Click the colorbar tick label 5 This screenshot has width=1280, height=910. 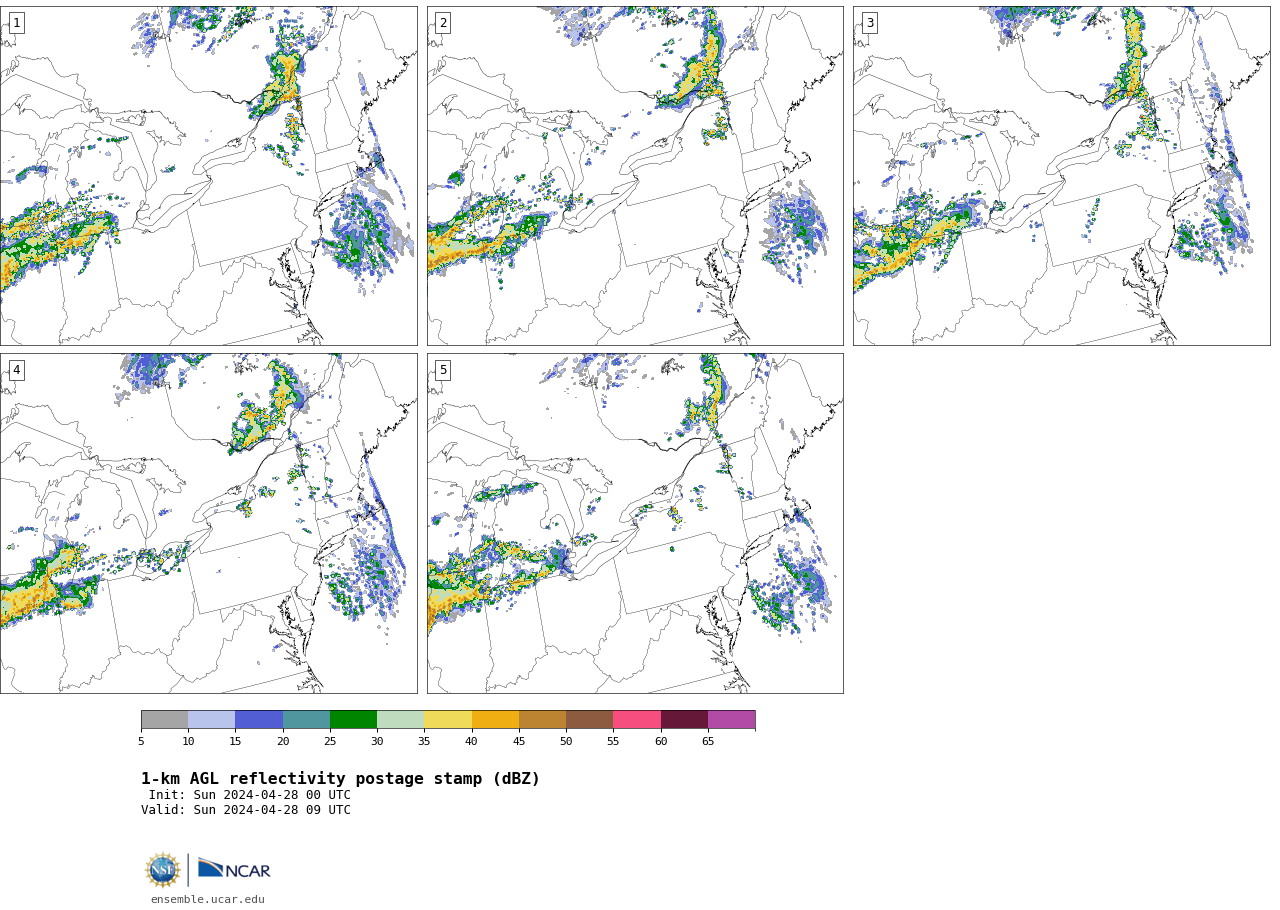click(x=141, y=741)
